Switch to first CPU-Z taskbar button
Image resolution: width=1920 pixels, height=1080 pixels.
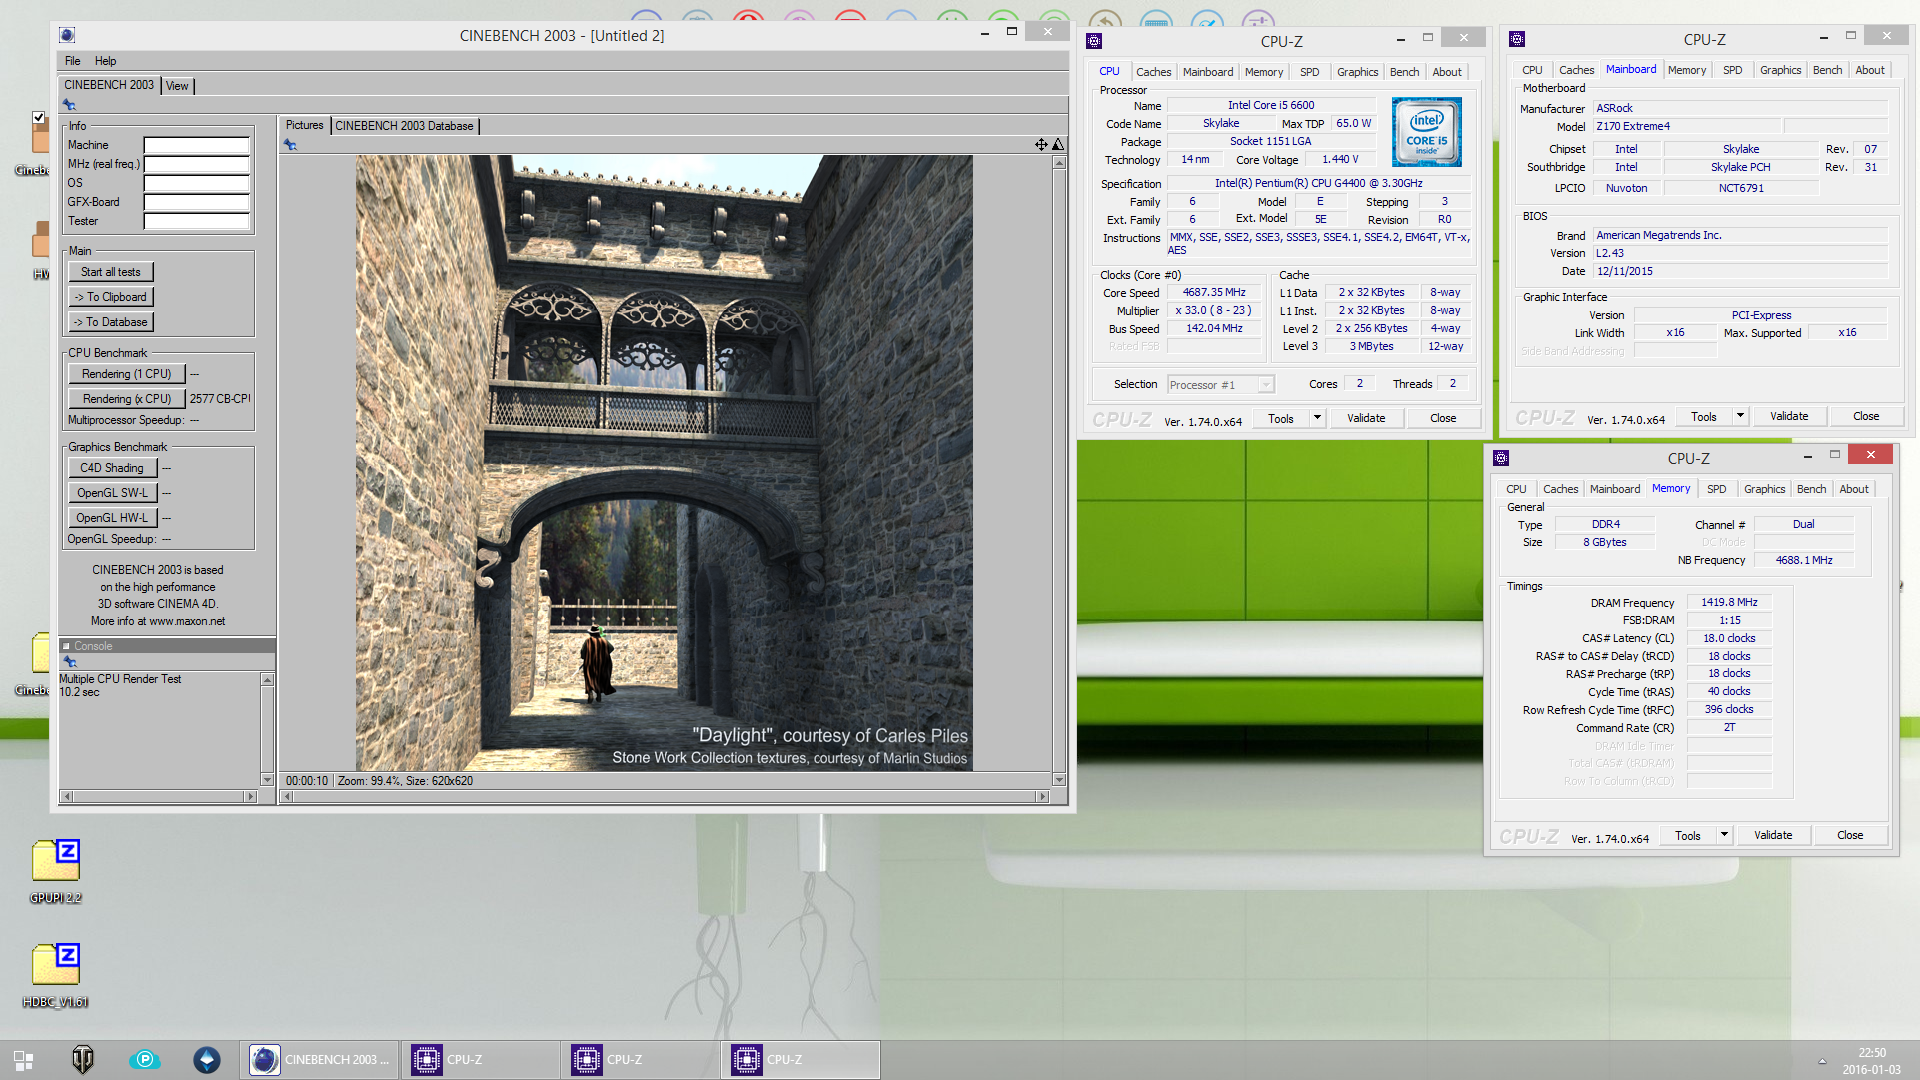point(481,1060)
